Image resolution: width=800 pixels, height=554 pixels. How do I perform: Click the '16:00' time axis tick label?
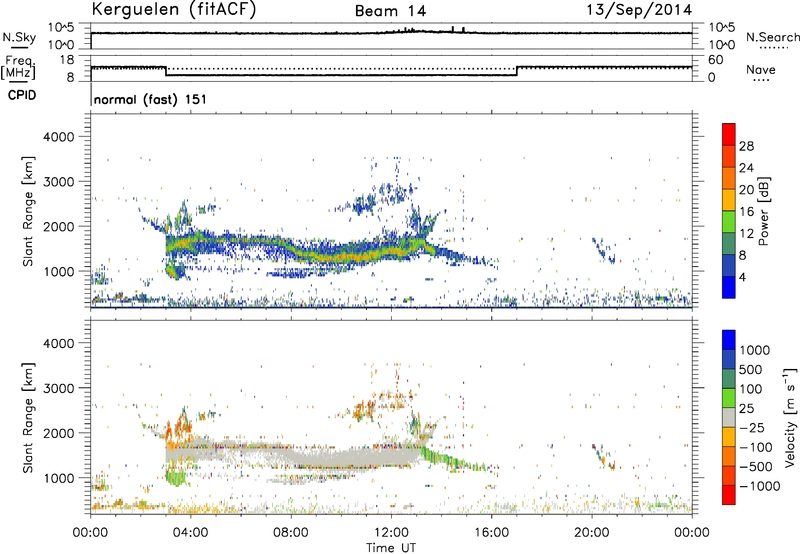[491, 533]
